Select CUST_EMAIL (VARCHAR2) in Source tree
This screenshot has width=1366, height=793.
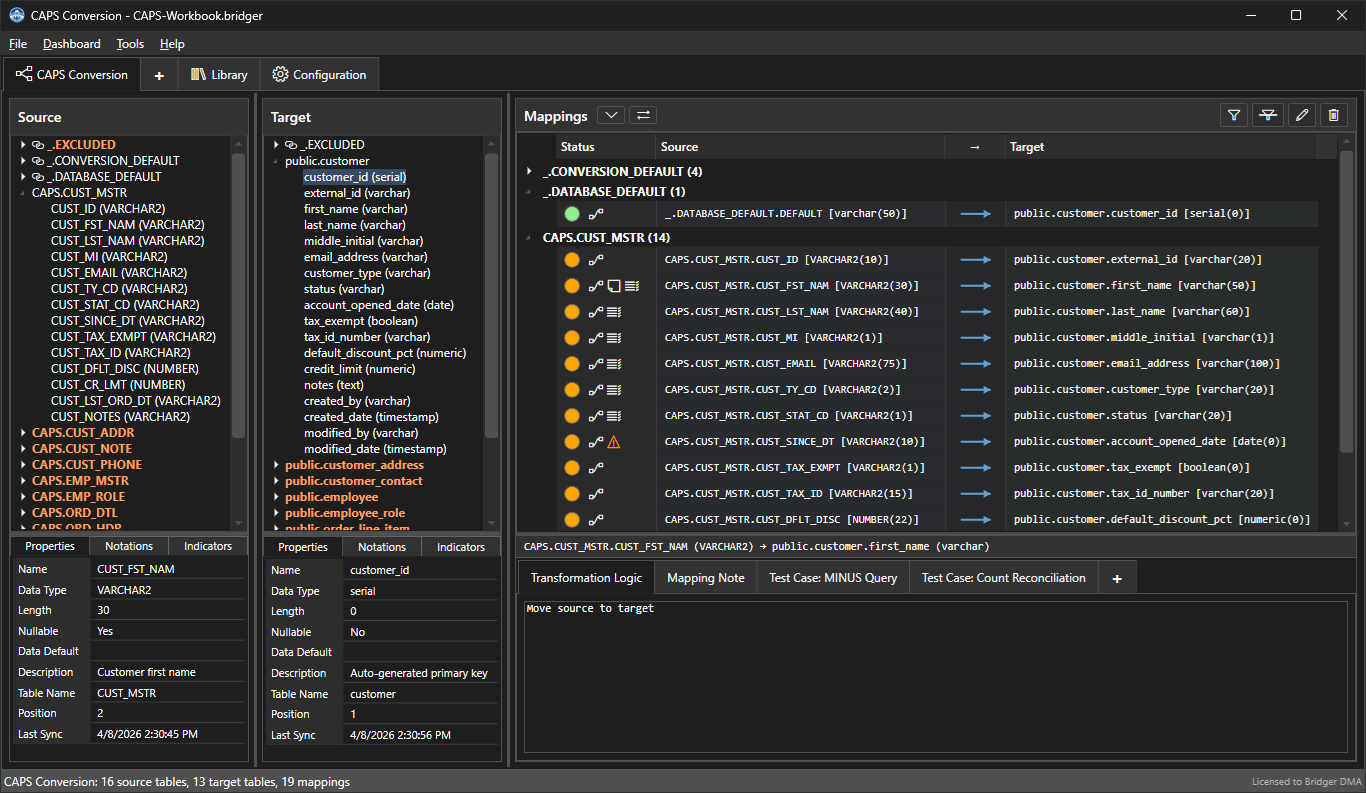click(x=119, y=273)
